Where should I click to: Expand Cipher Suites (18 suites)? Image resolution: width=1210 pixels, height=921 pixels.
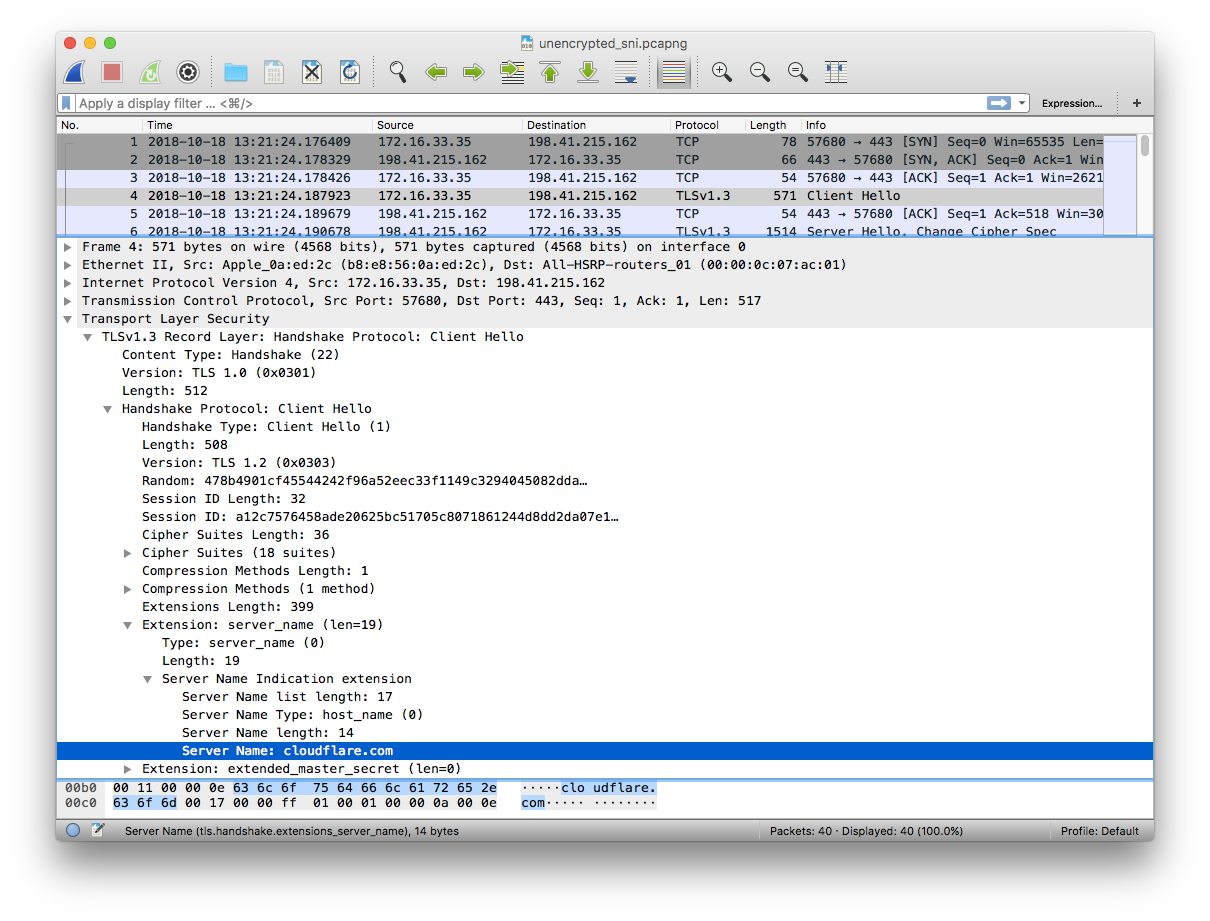(127, 553)
